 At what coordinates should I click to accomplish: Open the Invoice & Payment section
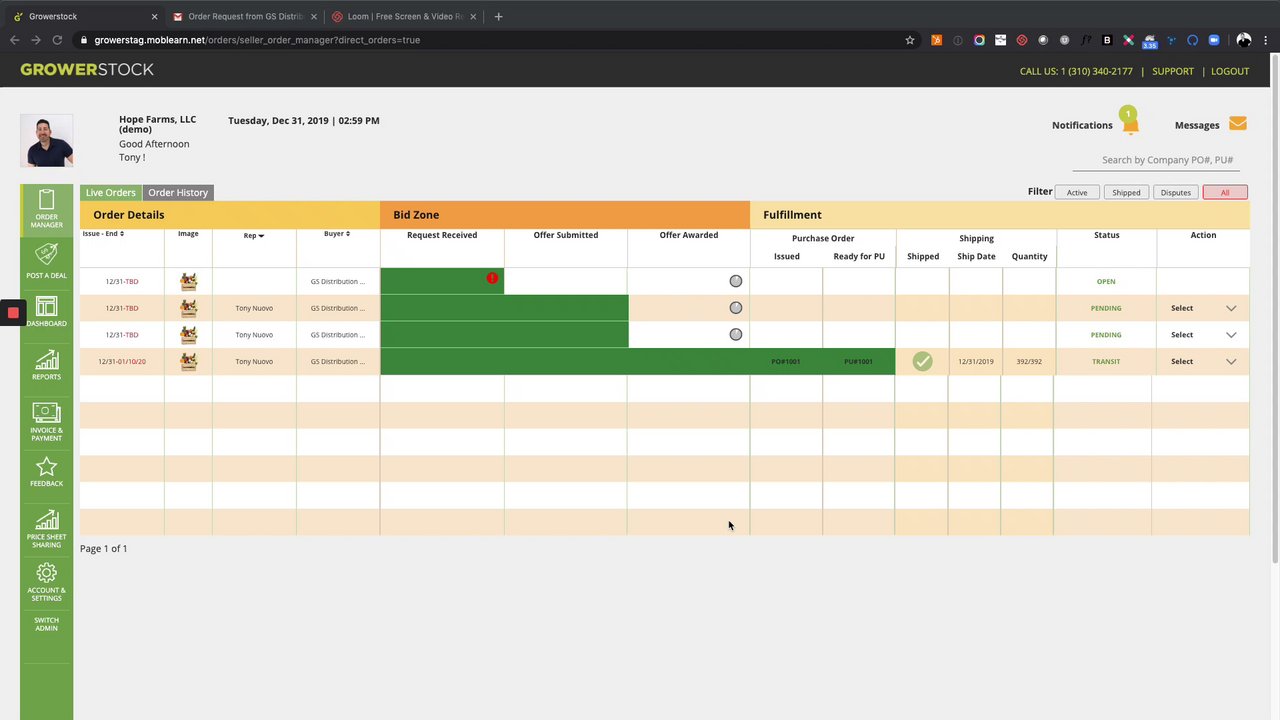point(46,422)
